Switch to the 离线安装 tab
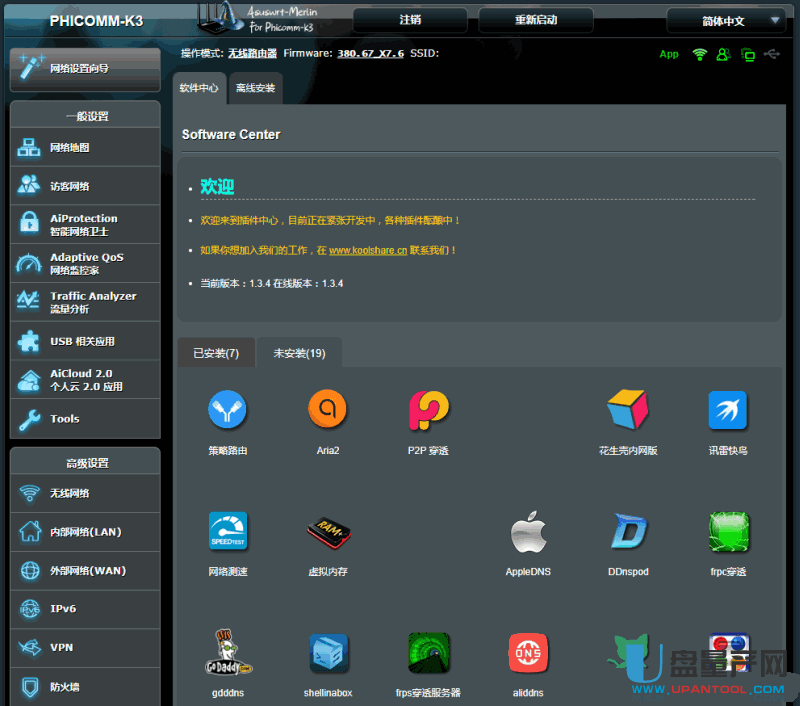The height and width of the screenshot is (706, 800). coord(255,88)
